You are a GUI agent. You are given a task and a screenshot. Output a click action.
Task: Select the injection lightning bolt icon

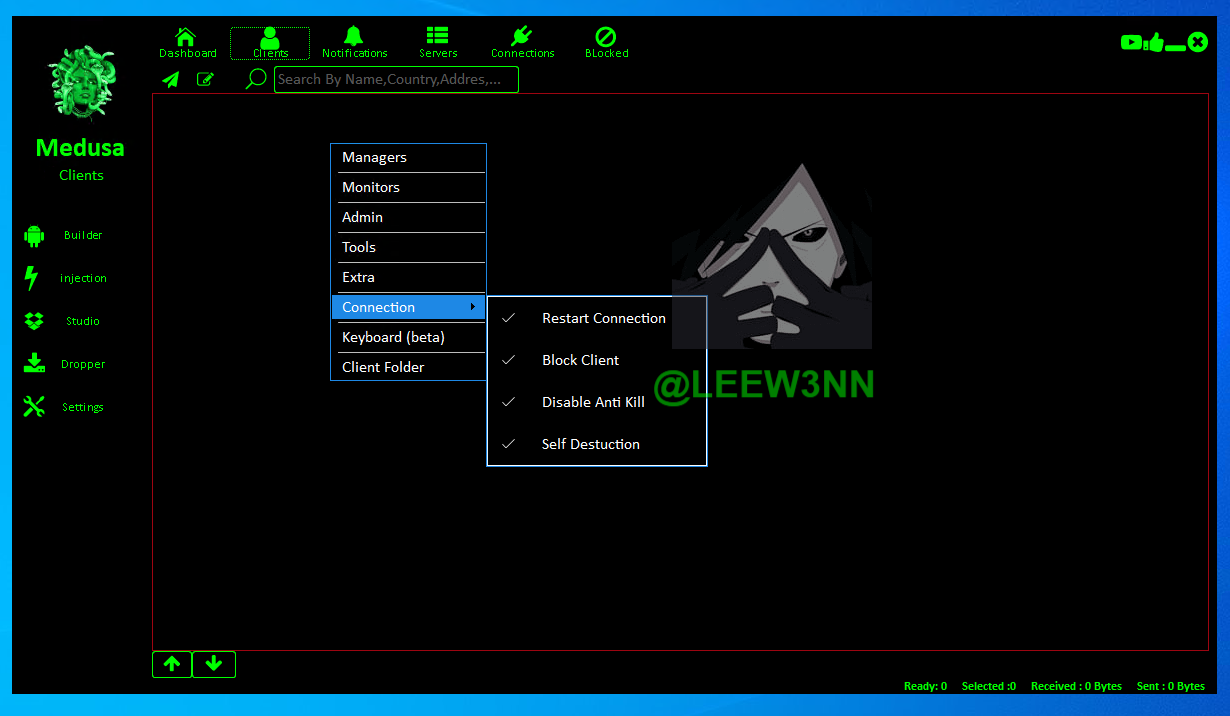click(x=32, y=278)
